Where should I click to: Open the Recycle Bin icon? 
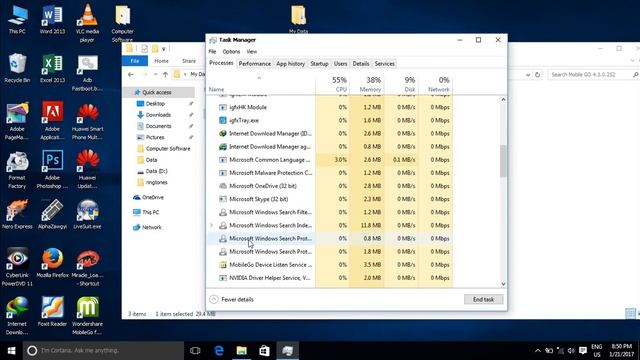click(17, 68)
